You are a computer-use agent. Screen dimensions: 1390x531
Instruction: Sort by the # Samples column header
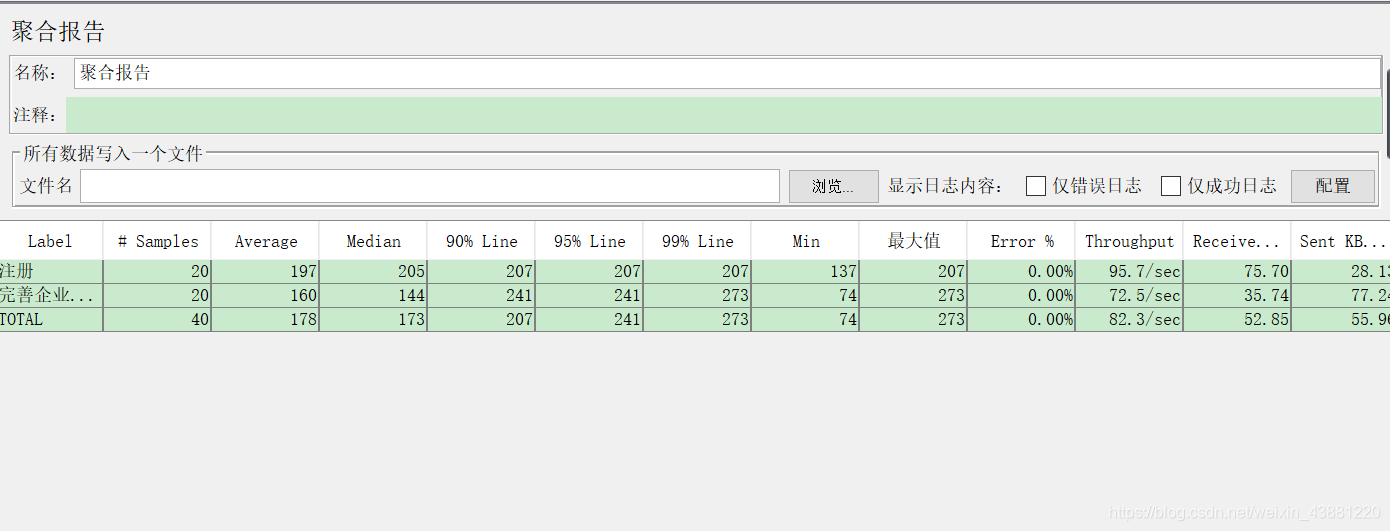(158, 241)
